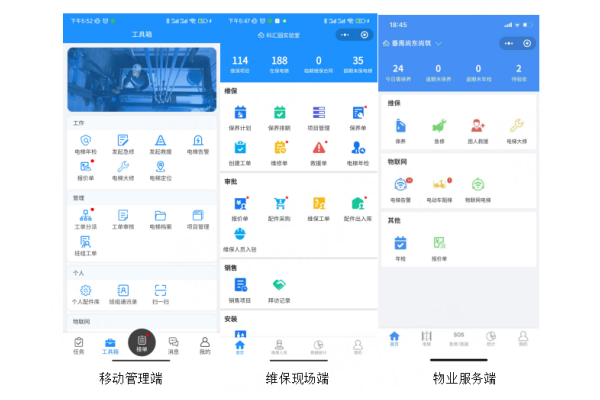Open the 配件采购 cart icon
Image resolution: width=600 pixels, height=400 pixels.
[x=280, y=204]
